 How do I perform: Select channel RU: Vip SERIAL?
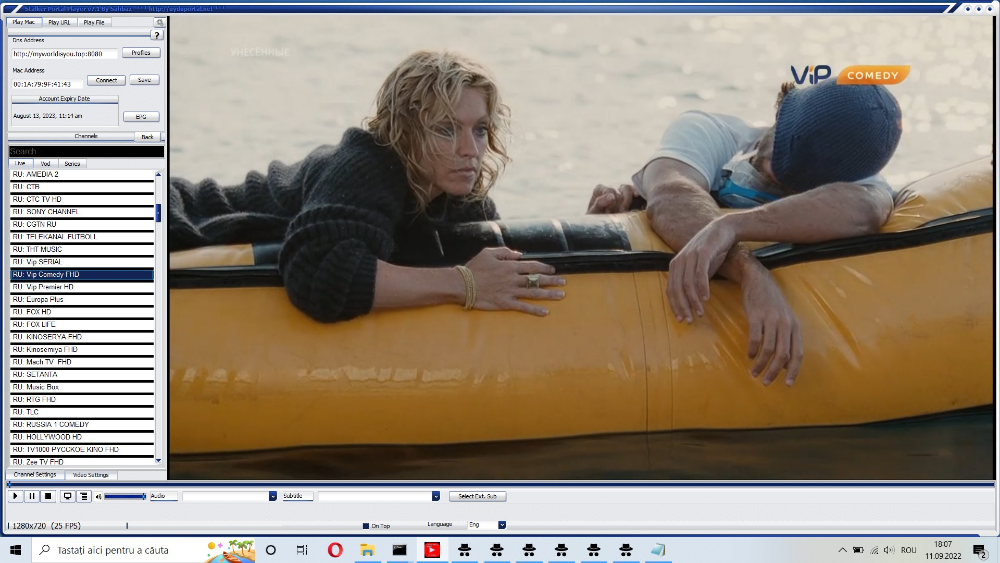point(82,261)
